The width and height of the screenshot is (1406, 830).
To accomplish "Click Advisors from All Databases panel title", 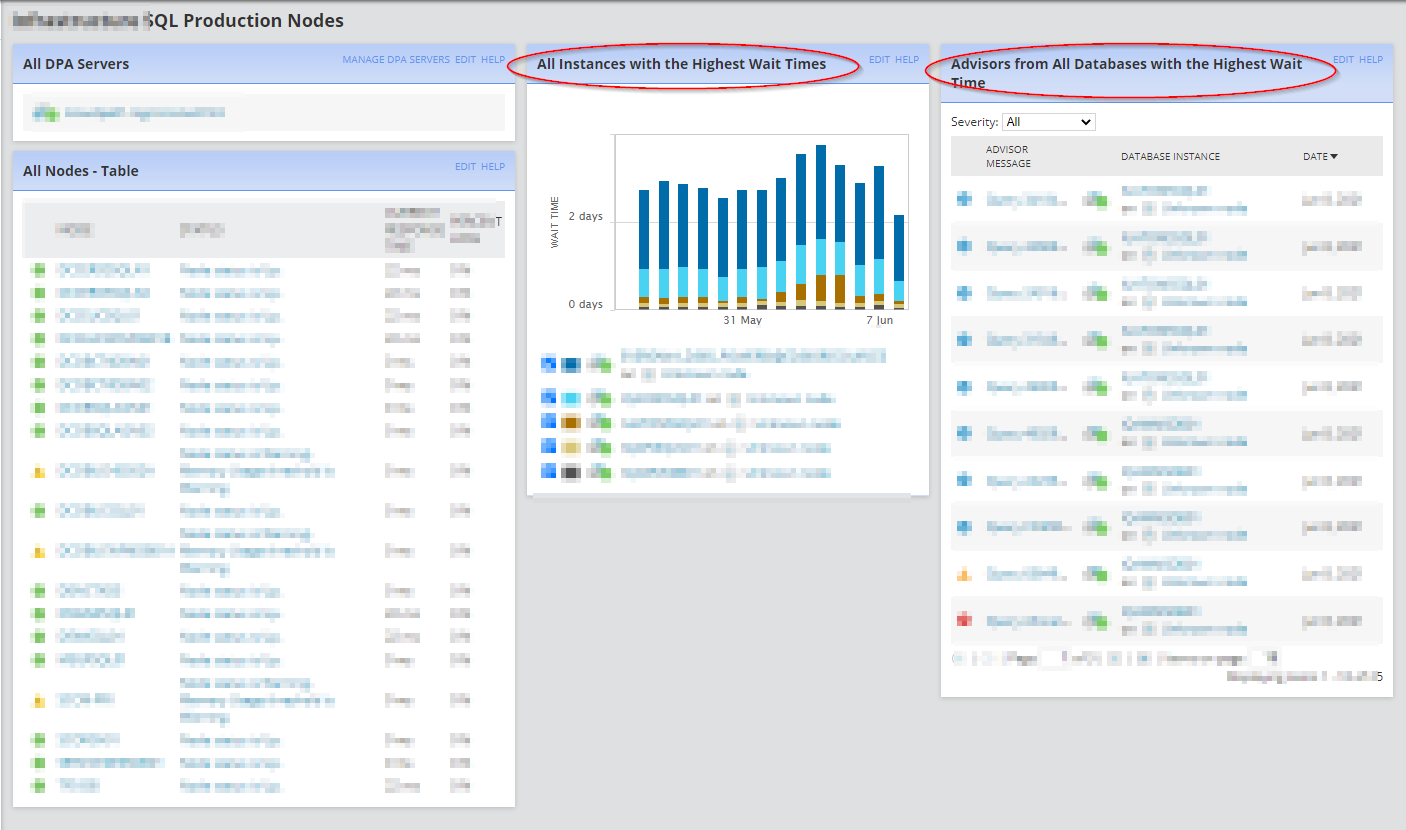I will point(1127,73).
